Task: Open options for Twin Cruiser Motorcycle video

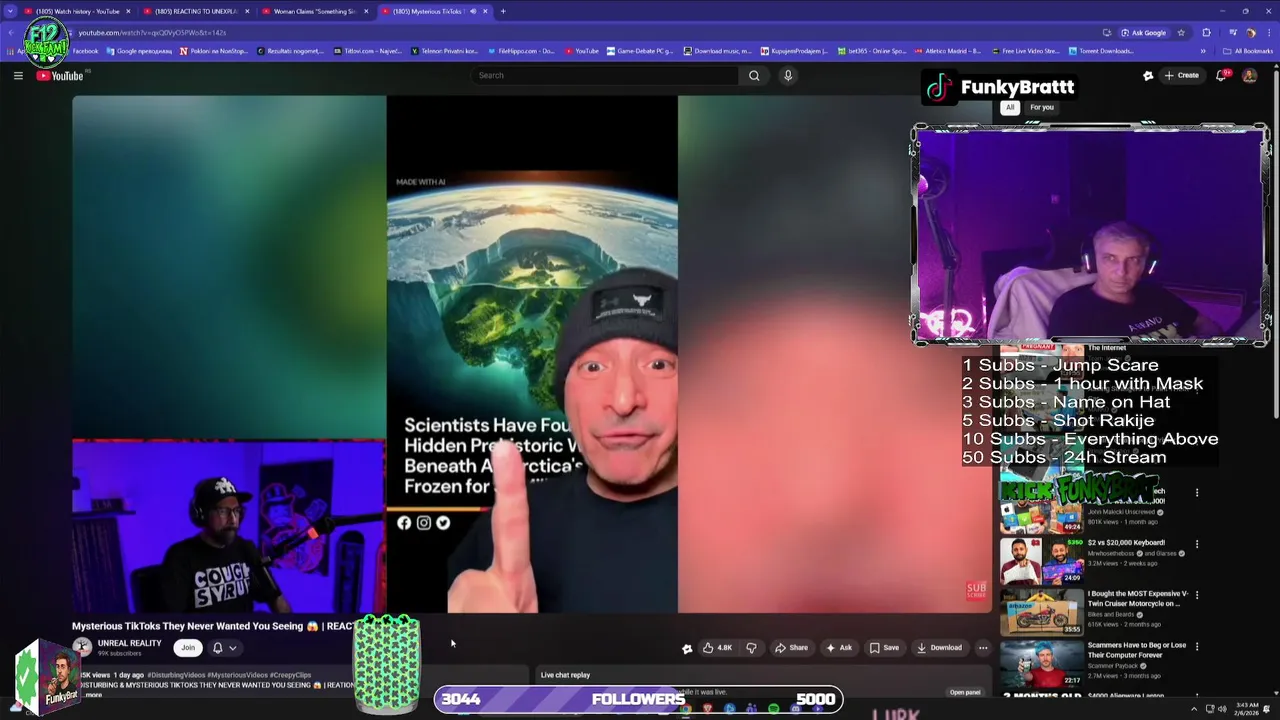Action: click(1197, 596)
